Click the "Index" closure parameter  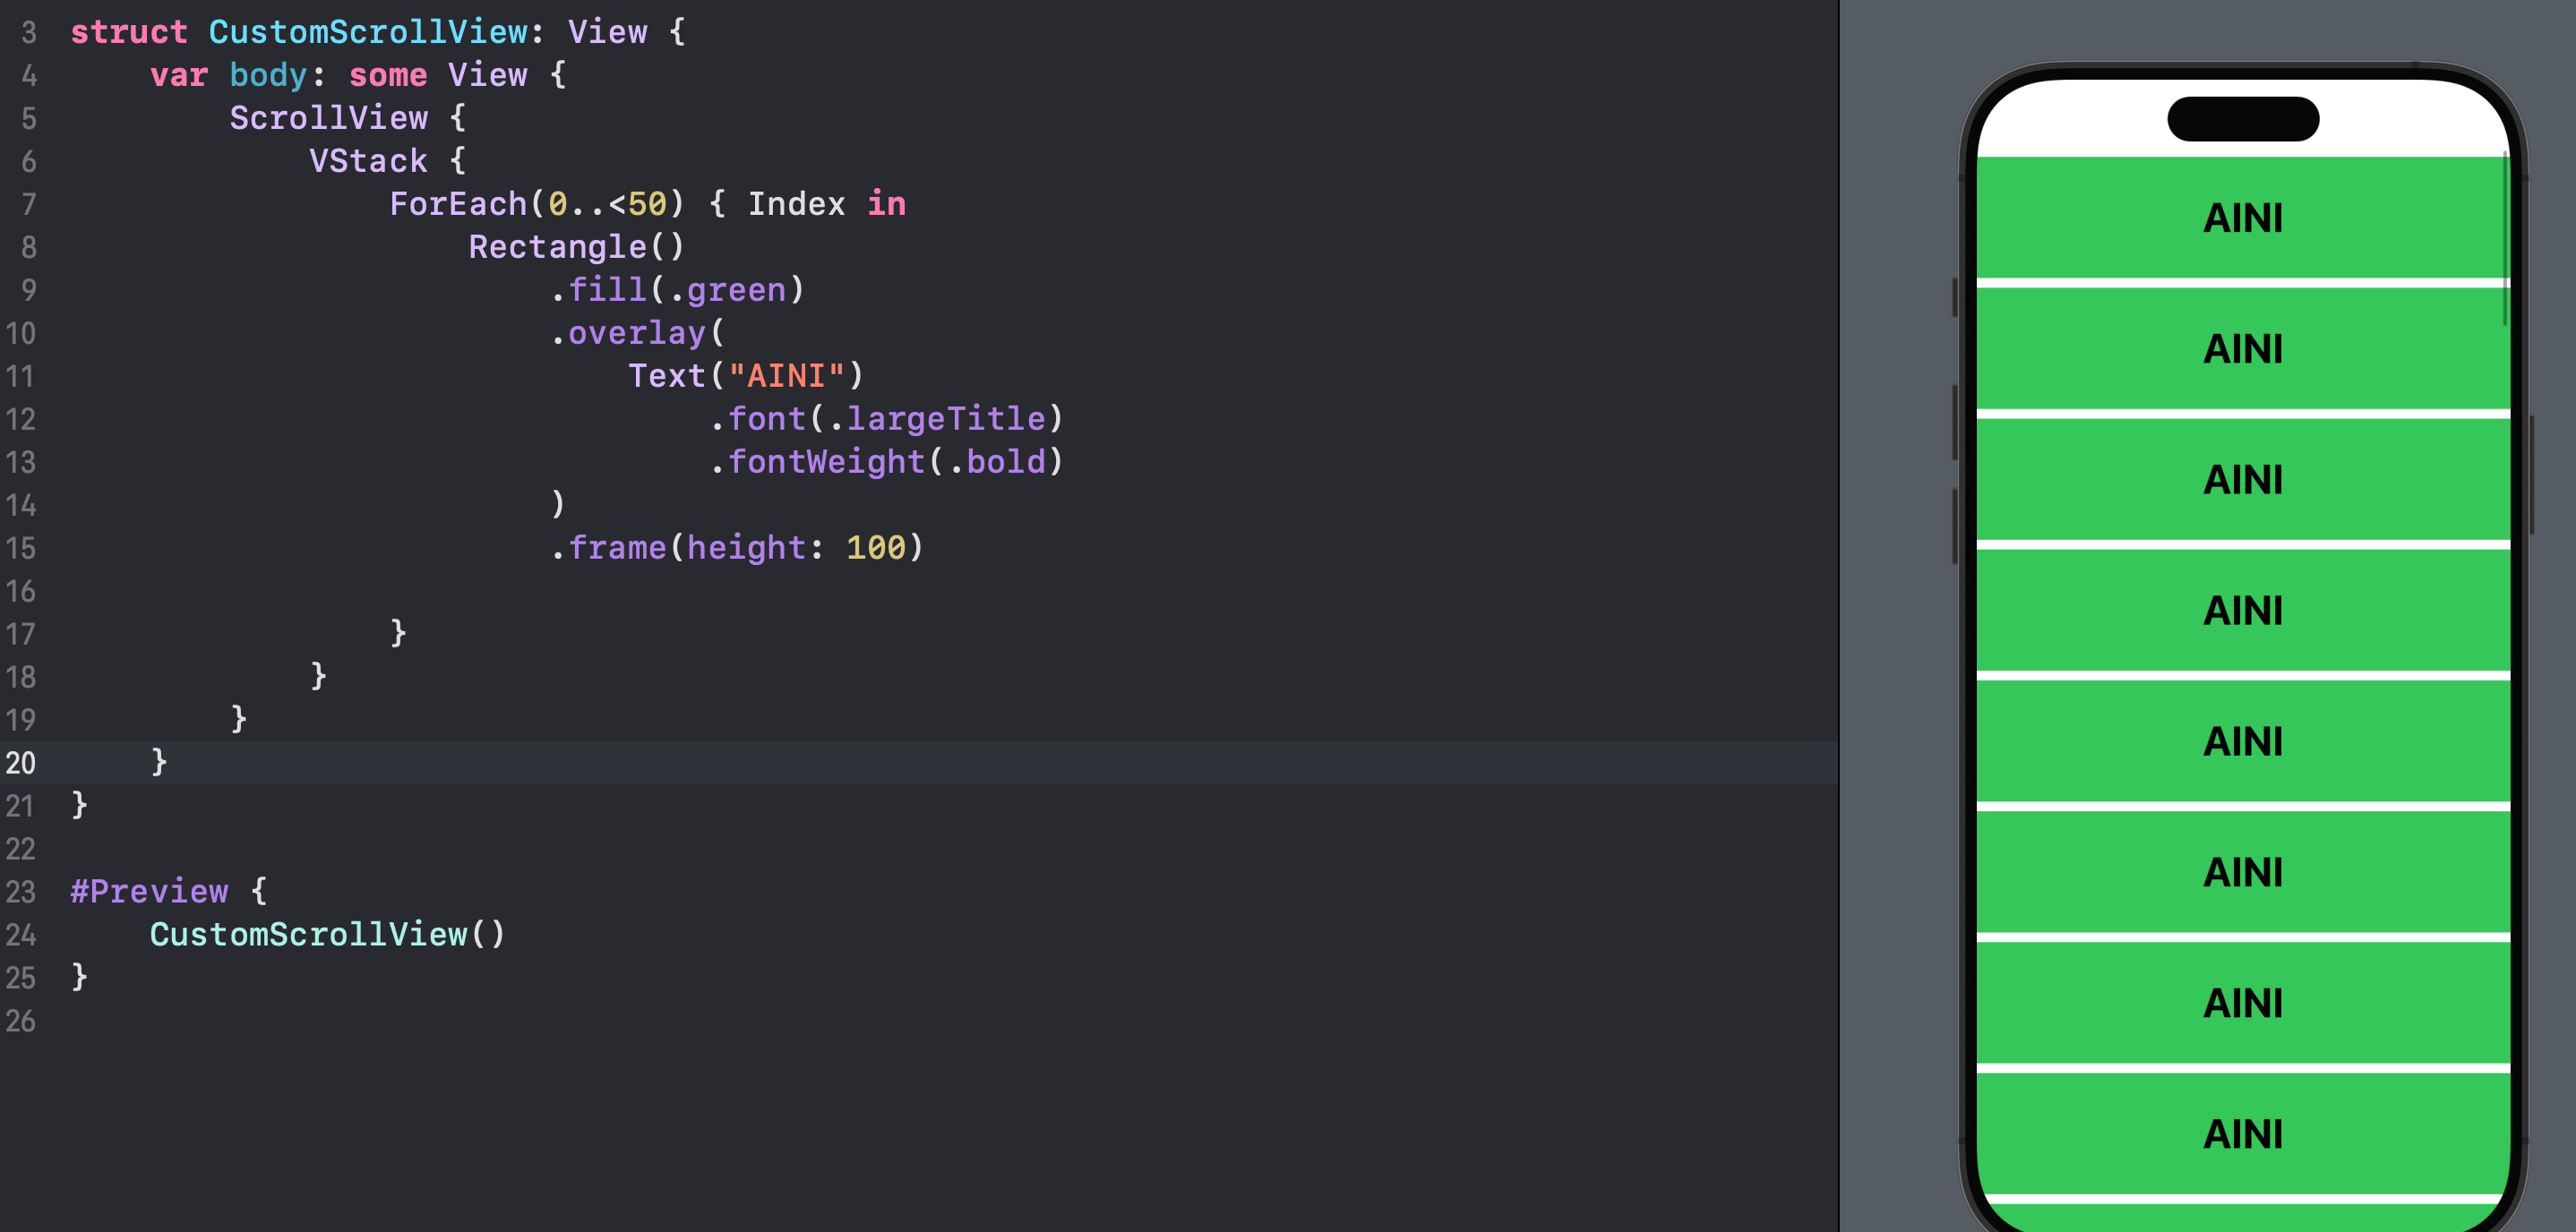coord(797,204)
